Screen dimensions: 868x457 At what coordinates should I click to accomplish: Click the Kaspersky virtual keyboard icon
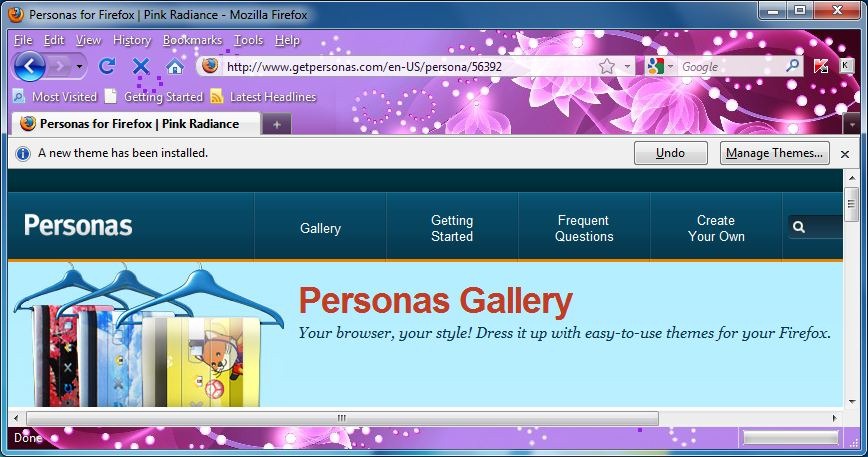tap(845, 66)
